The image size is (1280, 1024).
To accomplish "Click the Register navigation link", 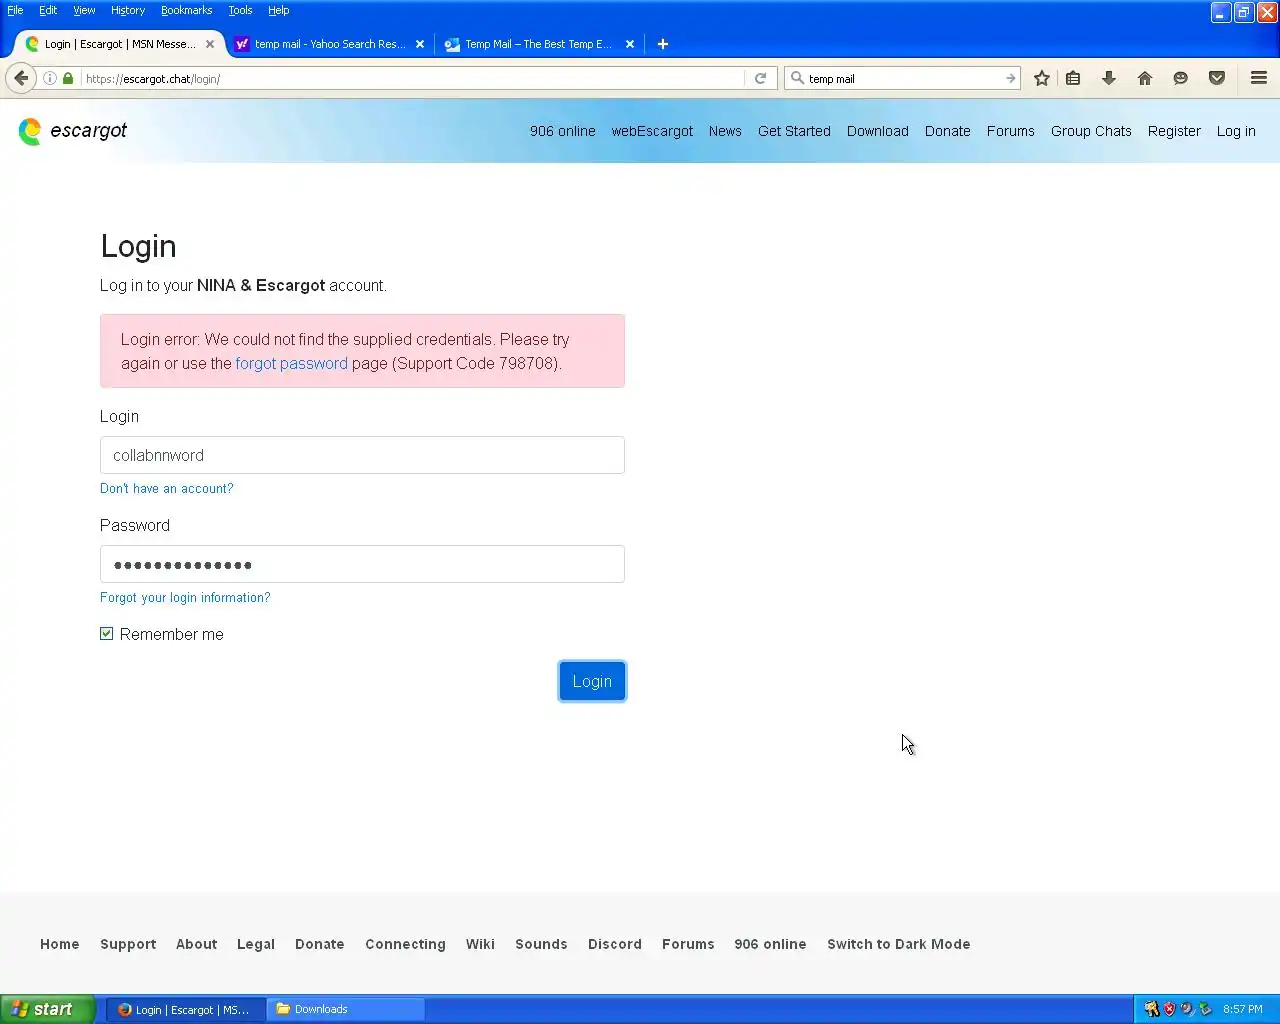I will pos(1174,131).
